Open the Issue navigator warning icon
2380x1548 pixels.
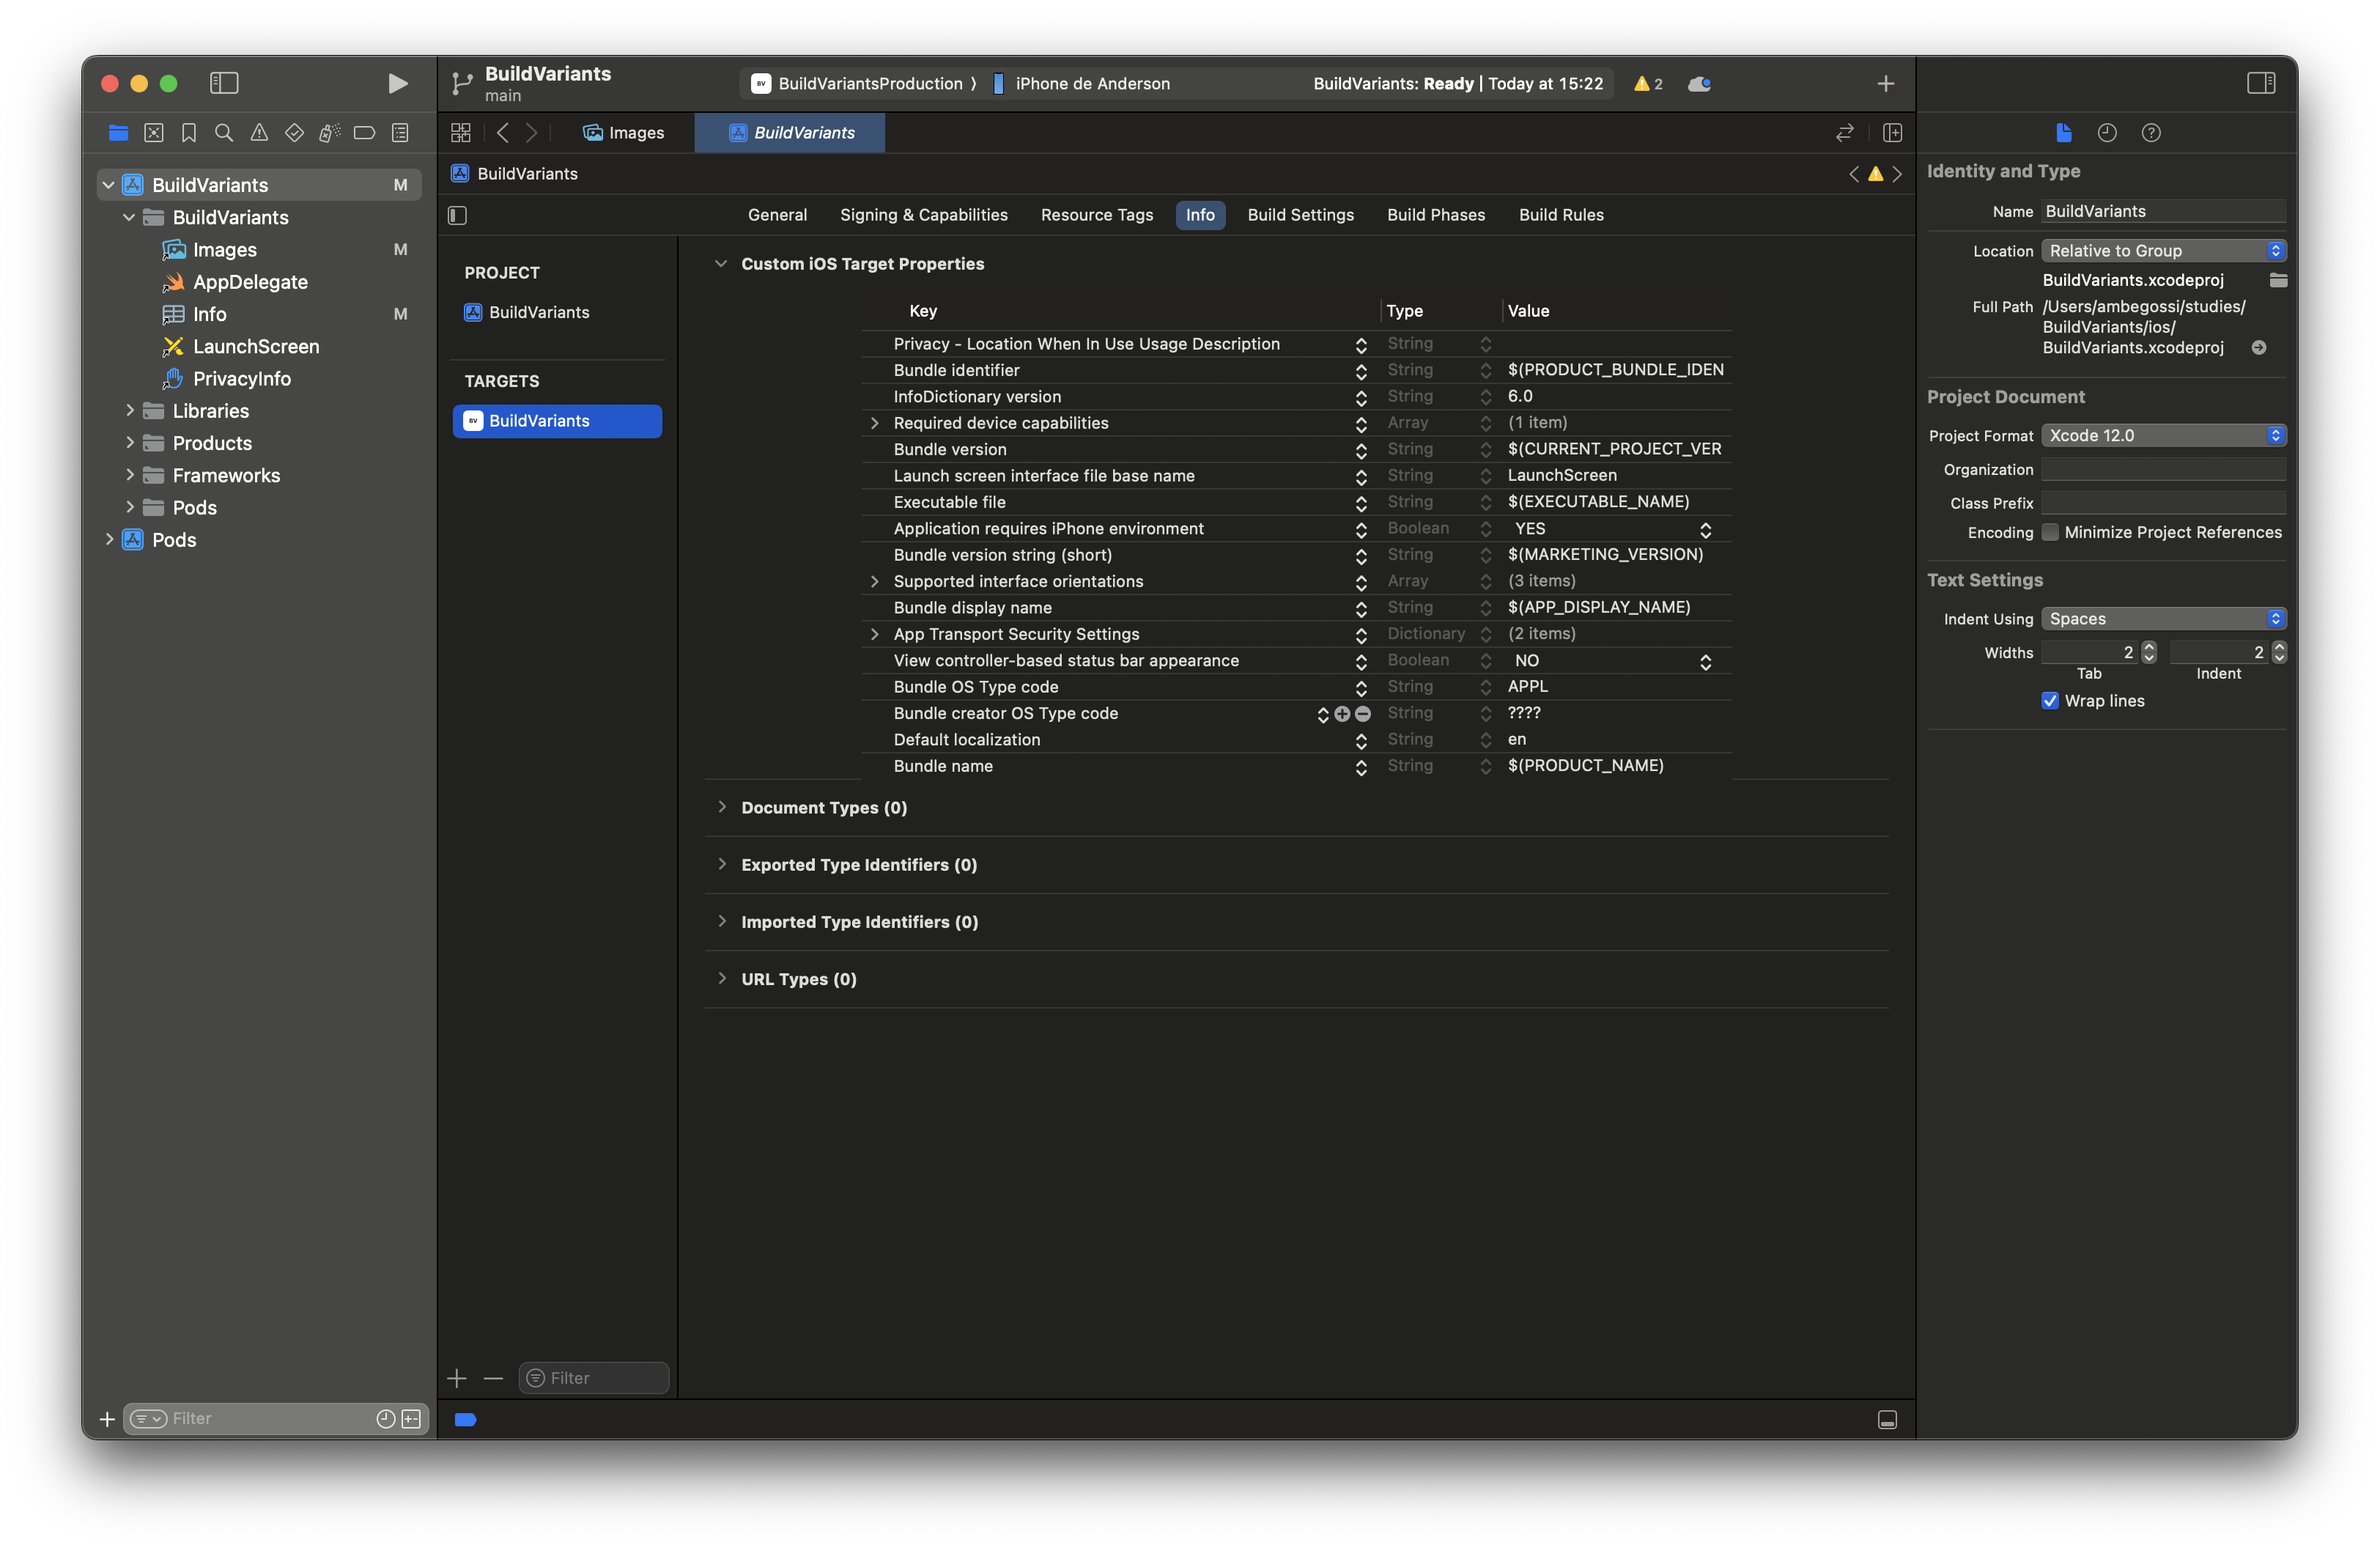(x=259, y=132)
